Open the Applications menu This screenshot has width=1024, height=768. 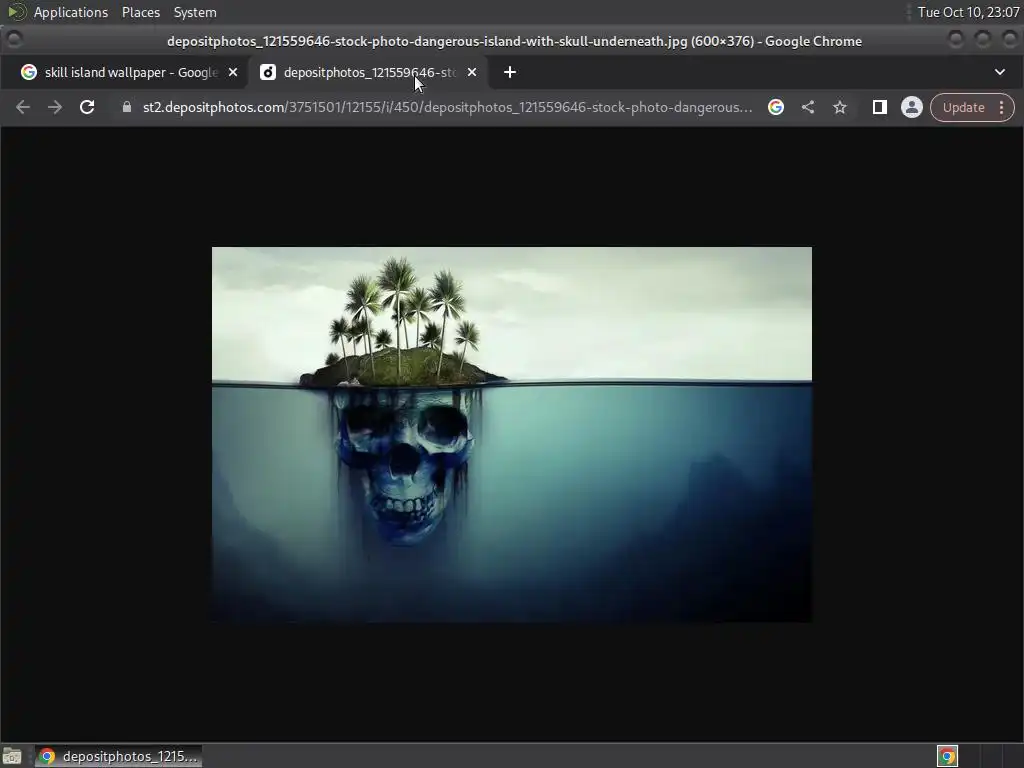tap(71, 12)
